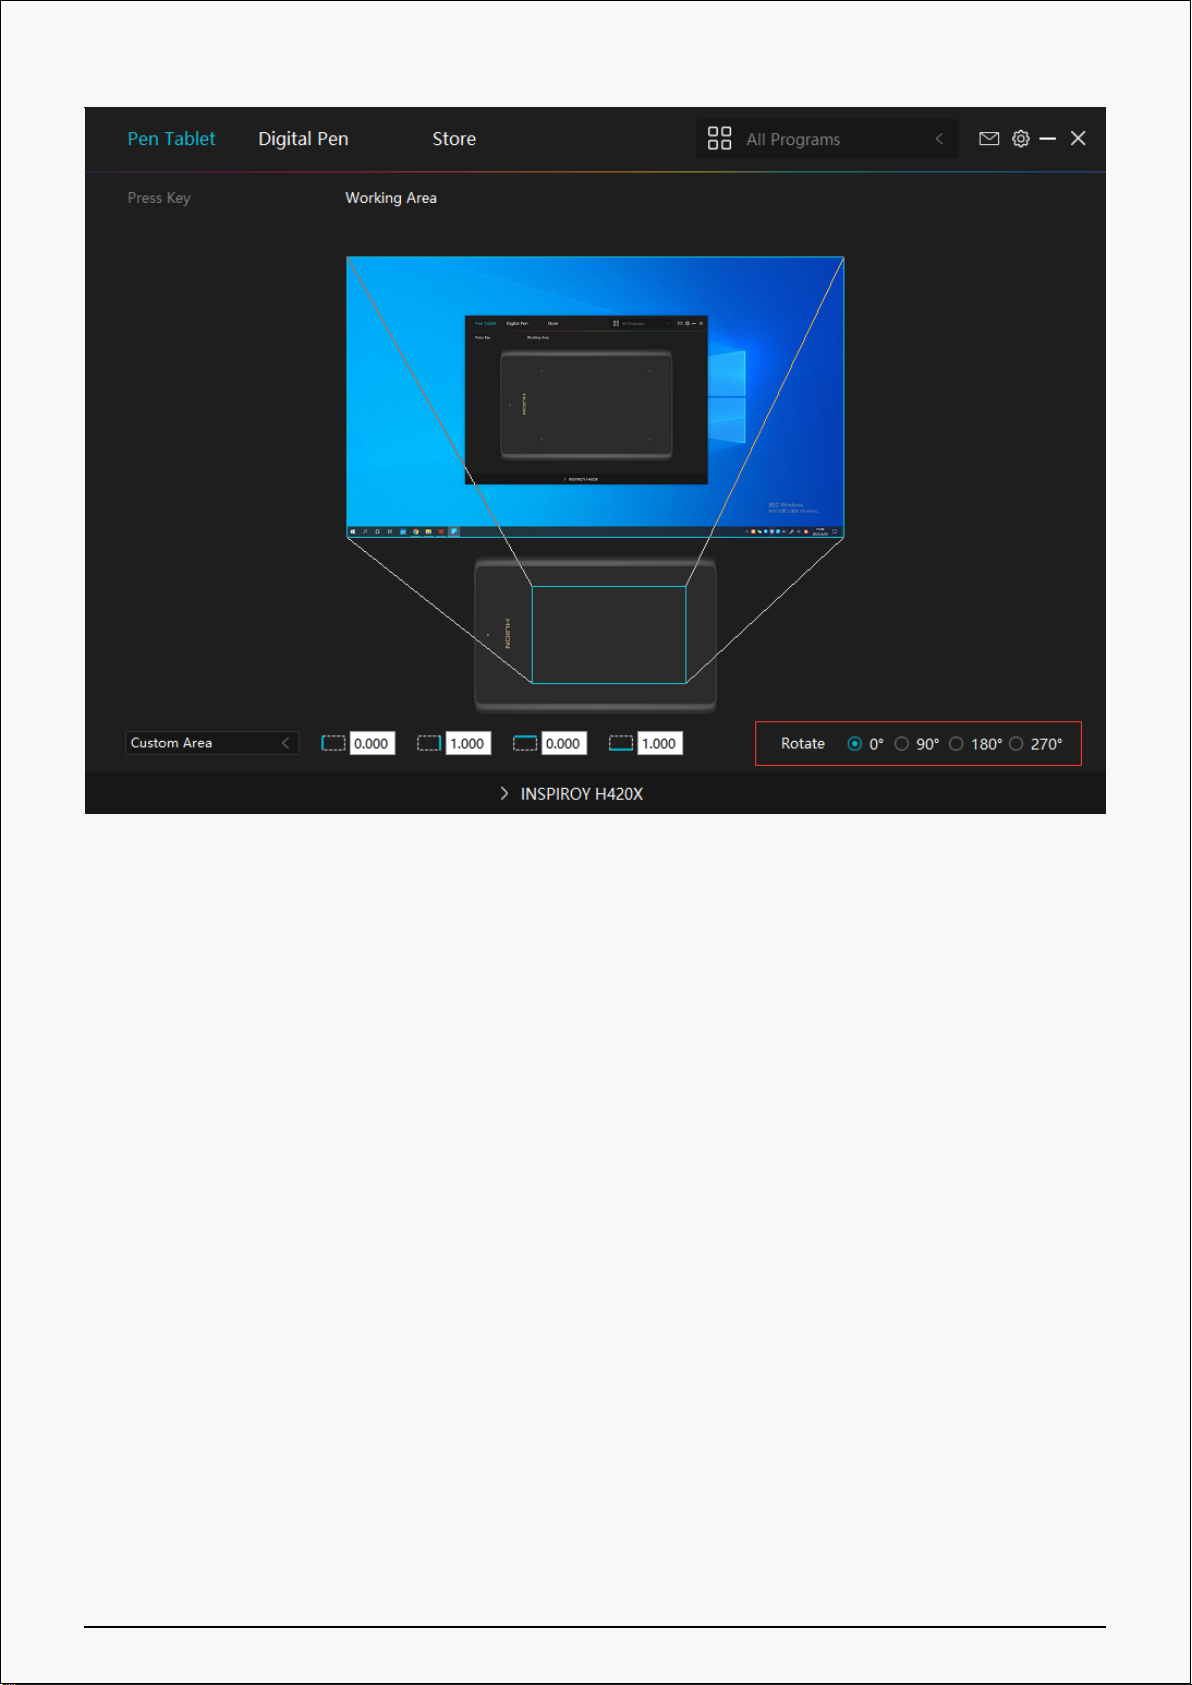Click the top edge area icon
Screen dimensions: 1192x1685
[525, 743]
